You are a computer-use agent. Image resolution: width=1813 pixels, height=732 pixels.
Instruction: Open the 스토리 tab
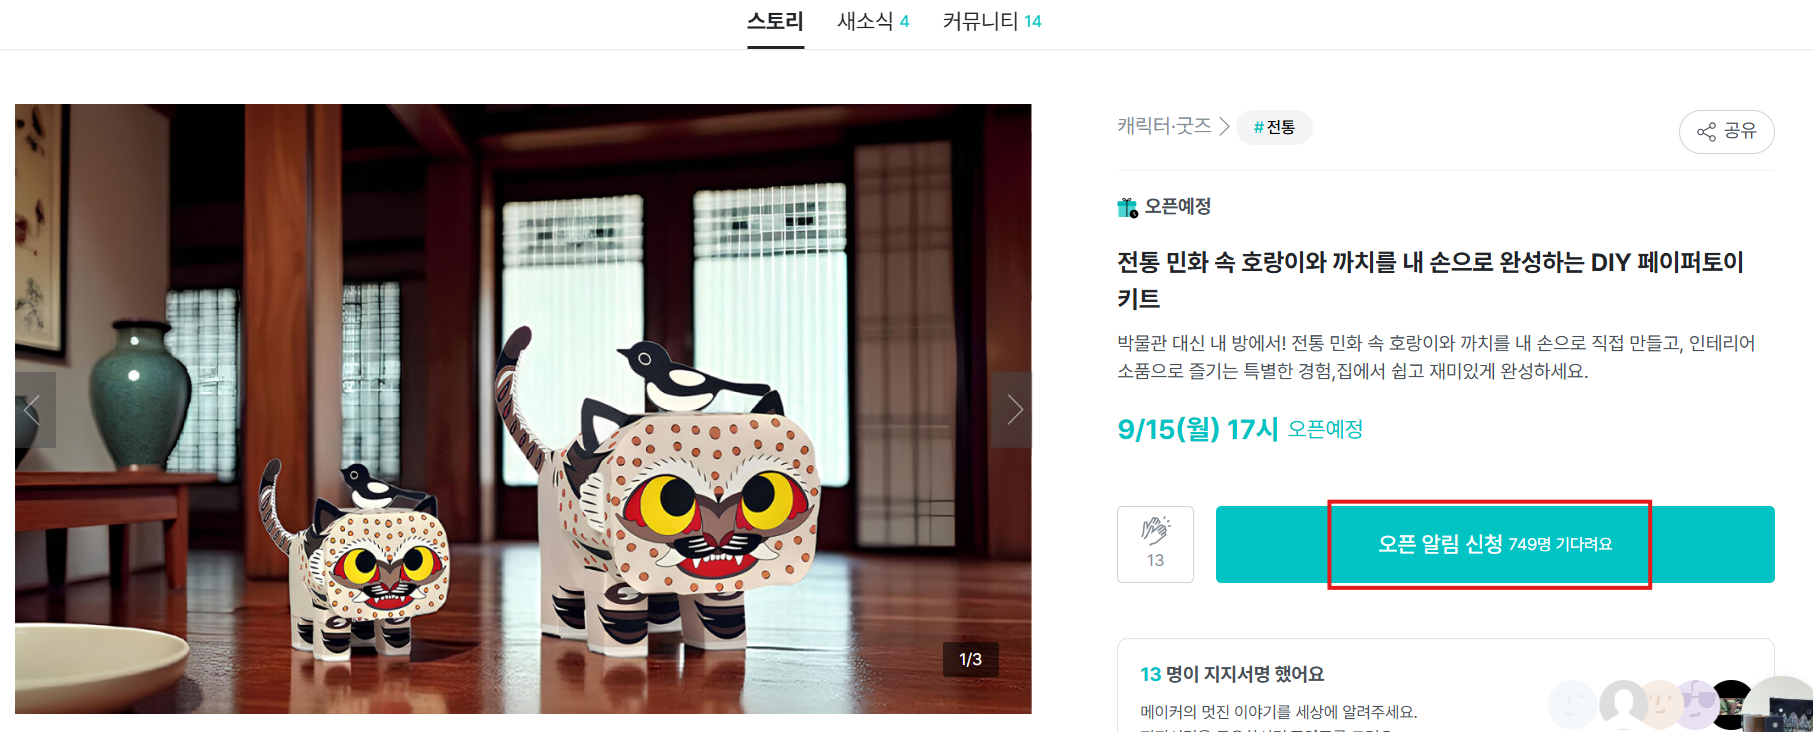click(775, 21)
